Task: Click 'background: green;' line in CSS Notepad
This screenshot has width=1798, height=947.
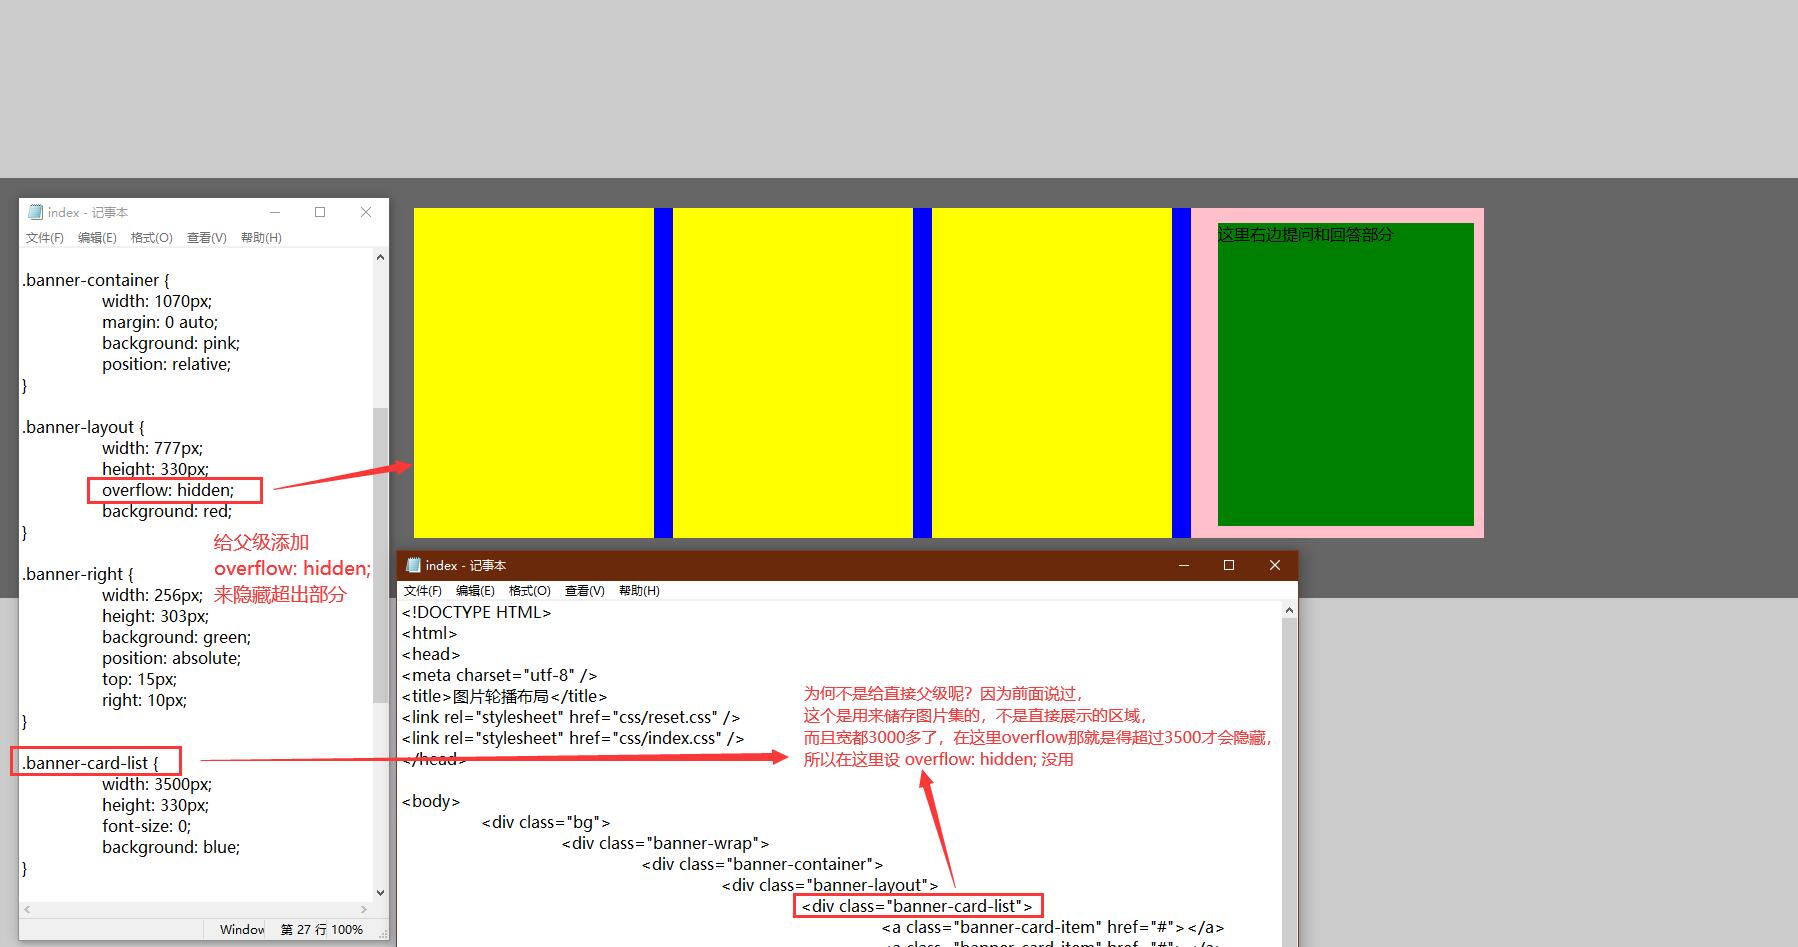Action: click(176, 637)
